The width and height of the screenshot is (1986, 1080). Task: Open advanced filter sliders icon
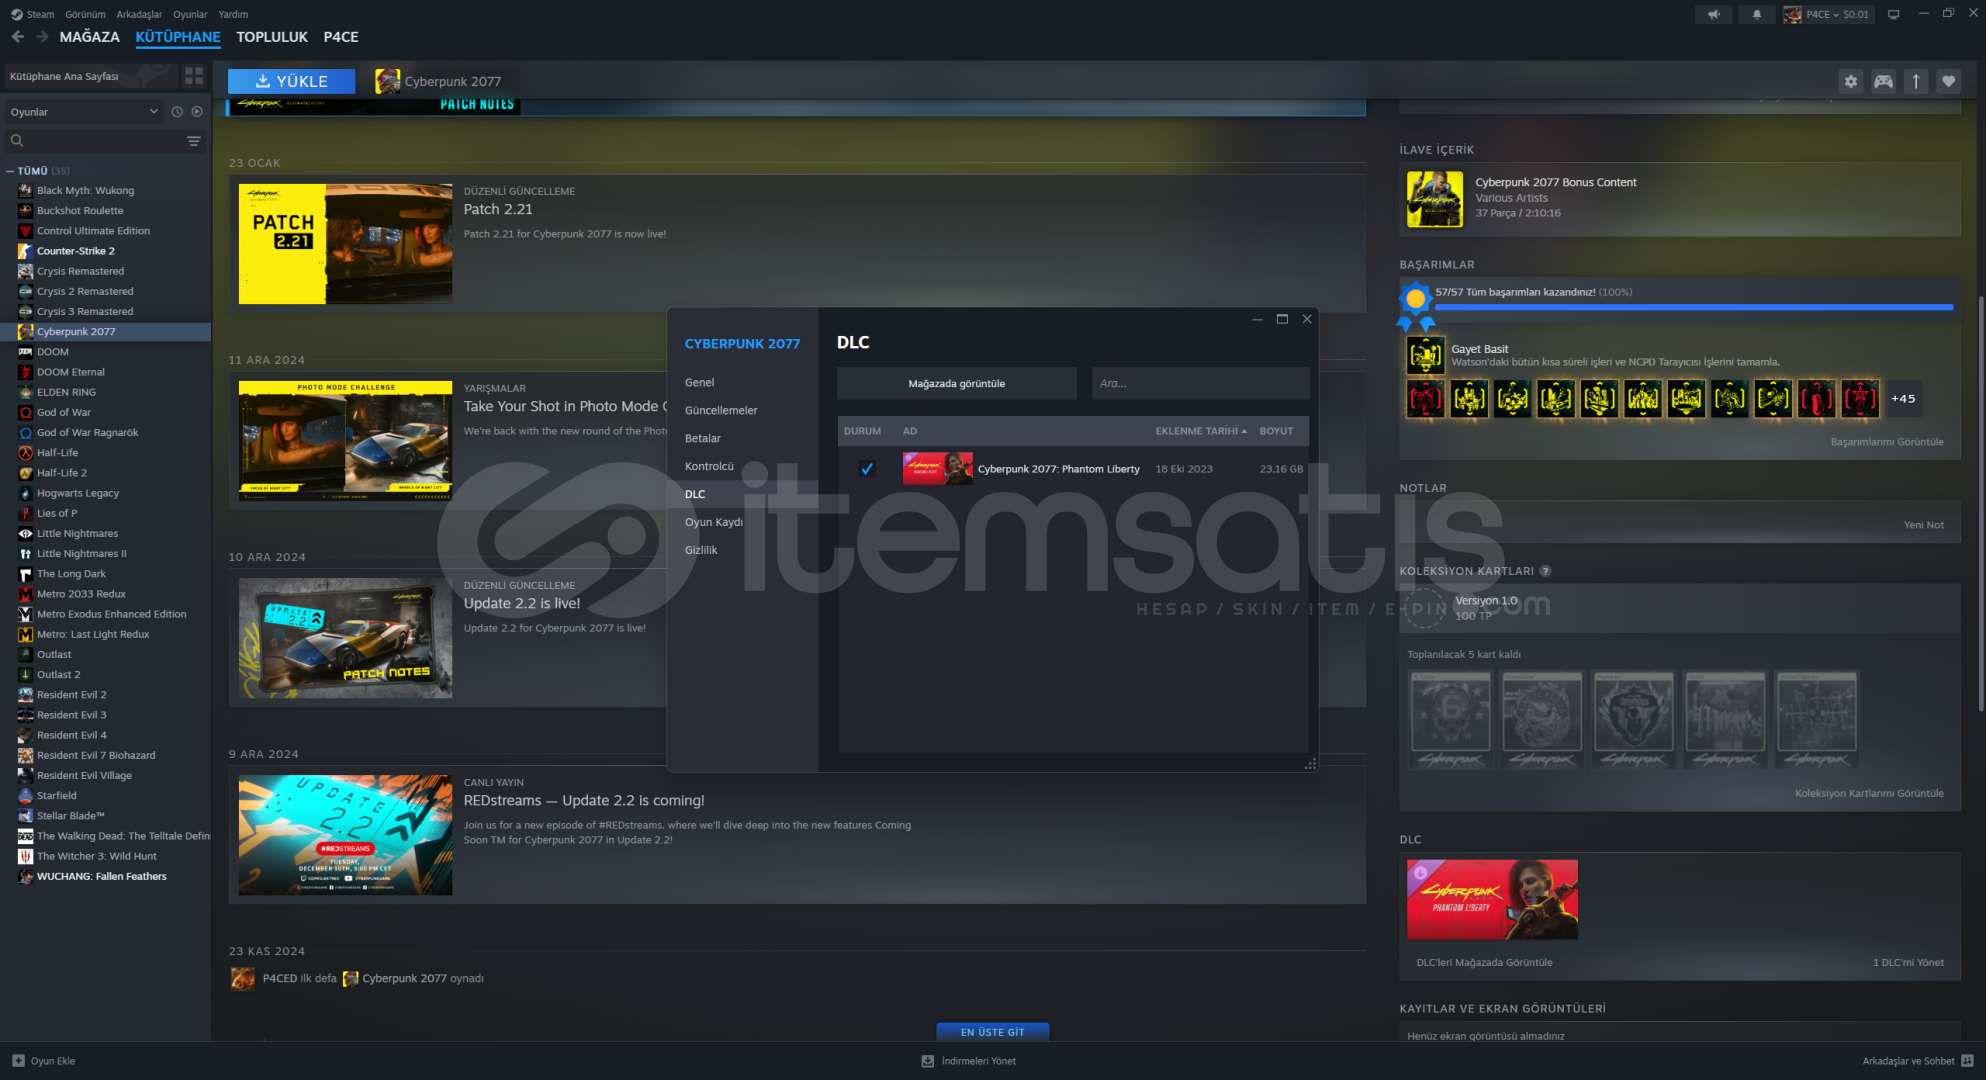[194, 141]
